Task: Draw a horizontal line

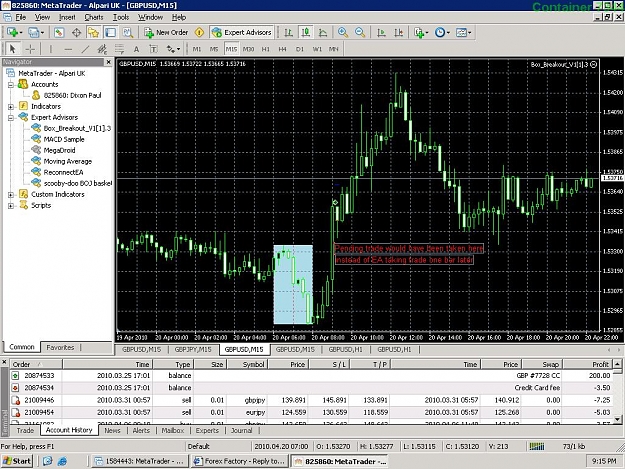Action: [68, 49]
